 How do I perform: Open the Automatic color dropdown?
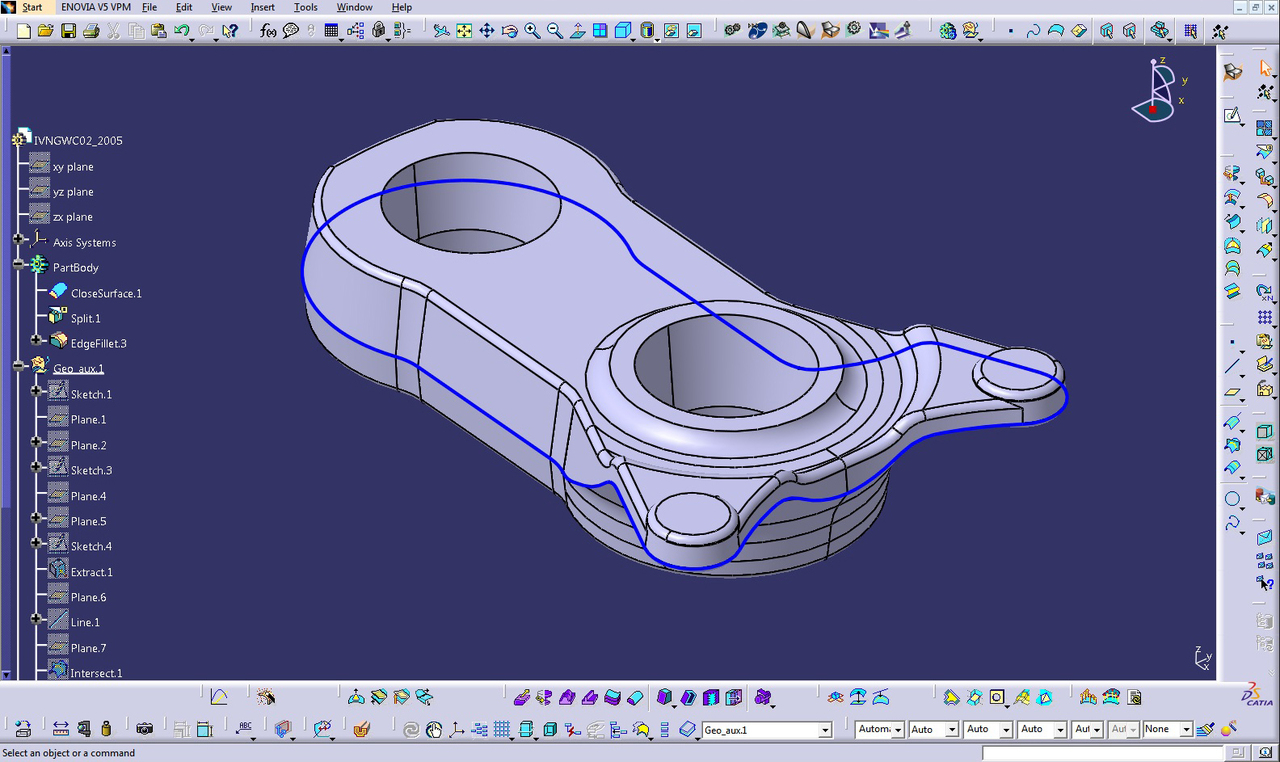pos(898,730)
